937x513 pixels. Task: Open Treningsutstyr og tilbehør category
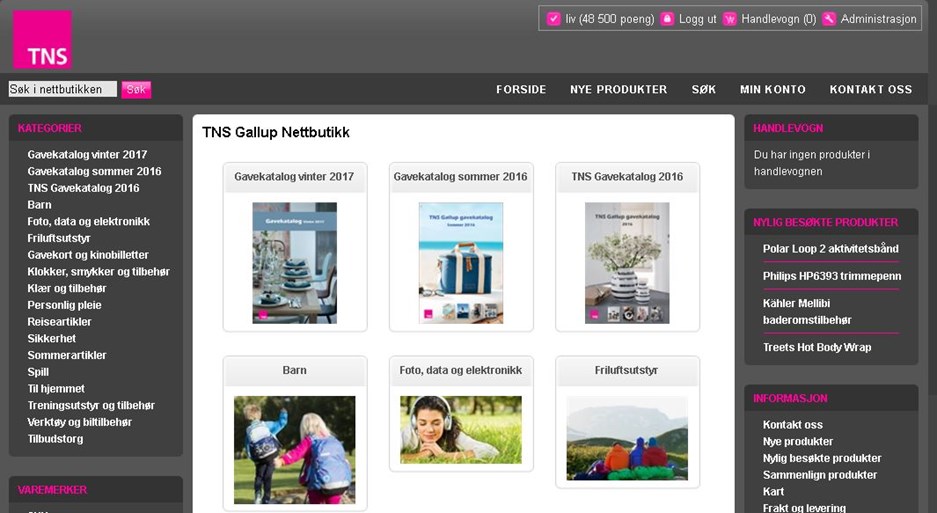pyautogui.click(x=91, y=405)
